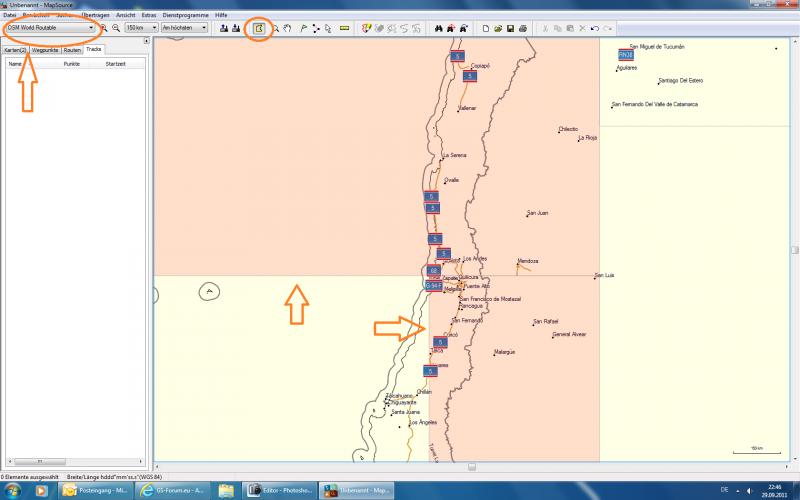
Task: Click the Startzeit column header
Action: click(x=115, y=63)
